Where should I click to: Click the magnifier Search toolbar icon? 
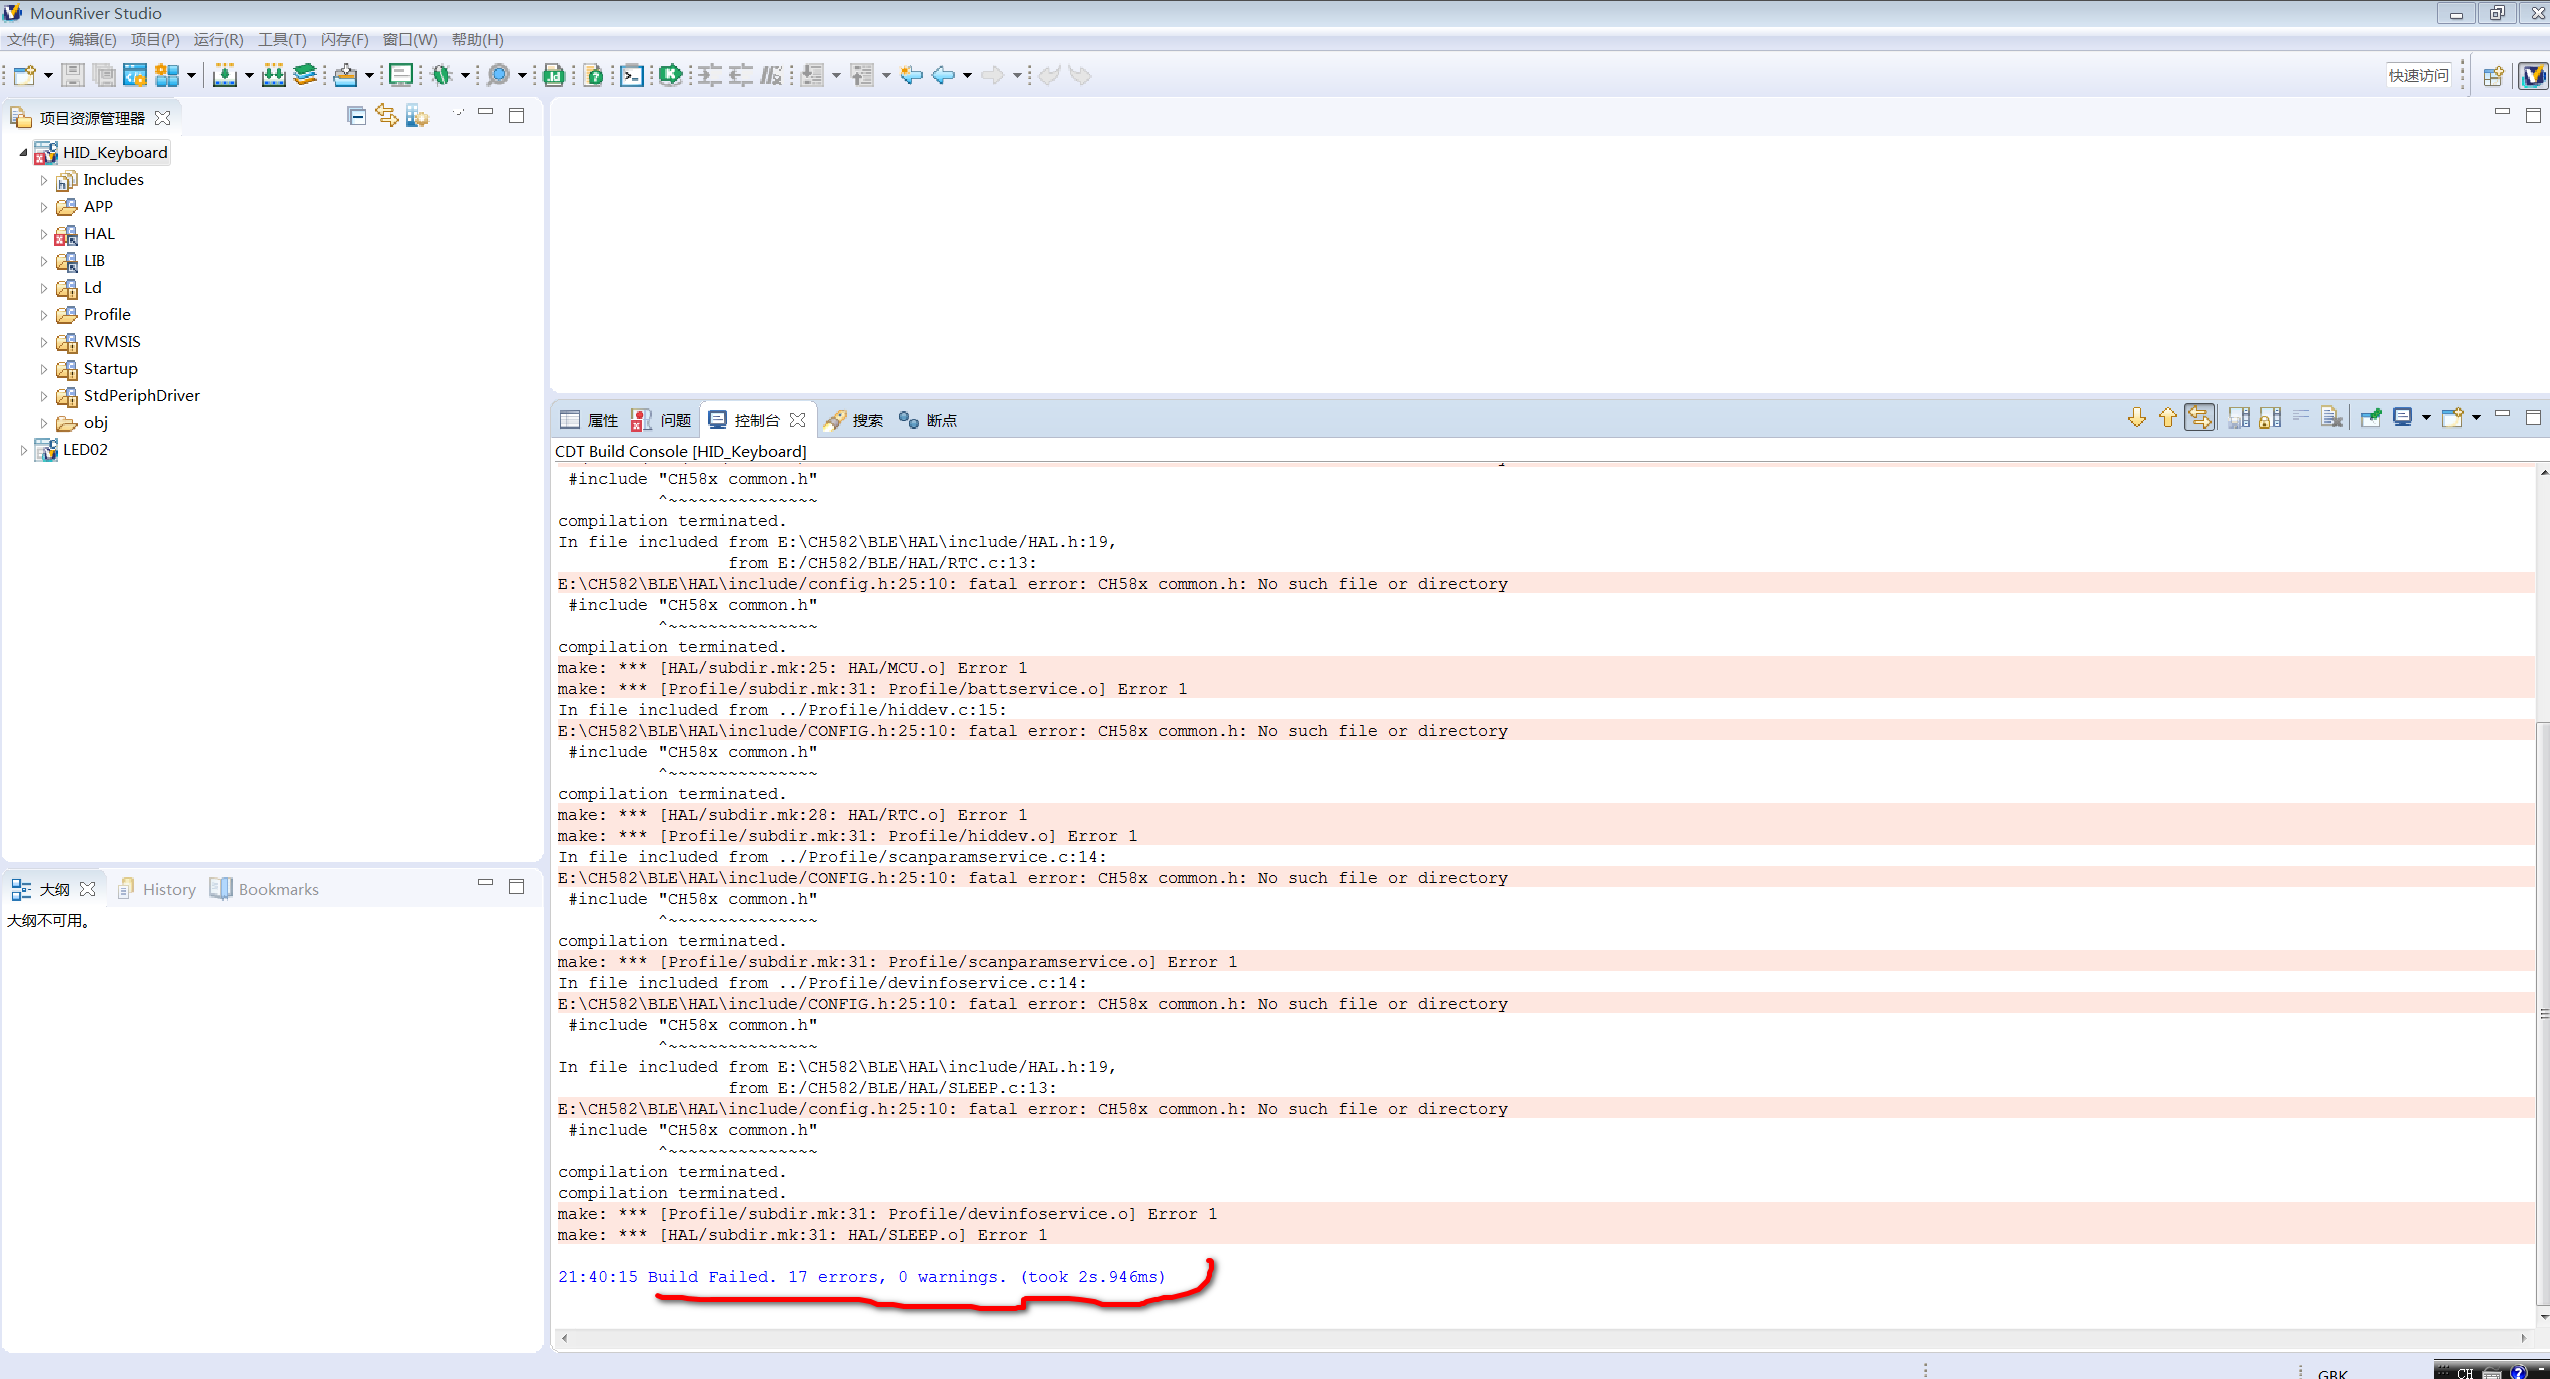(x=498, y=75)
